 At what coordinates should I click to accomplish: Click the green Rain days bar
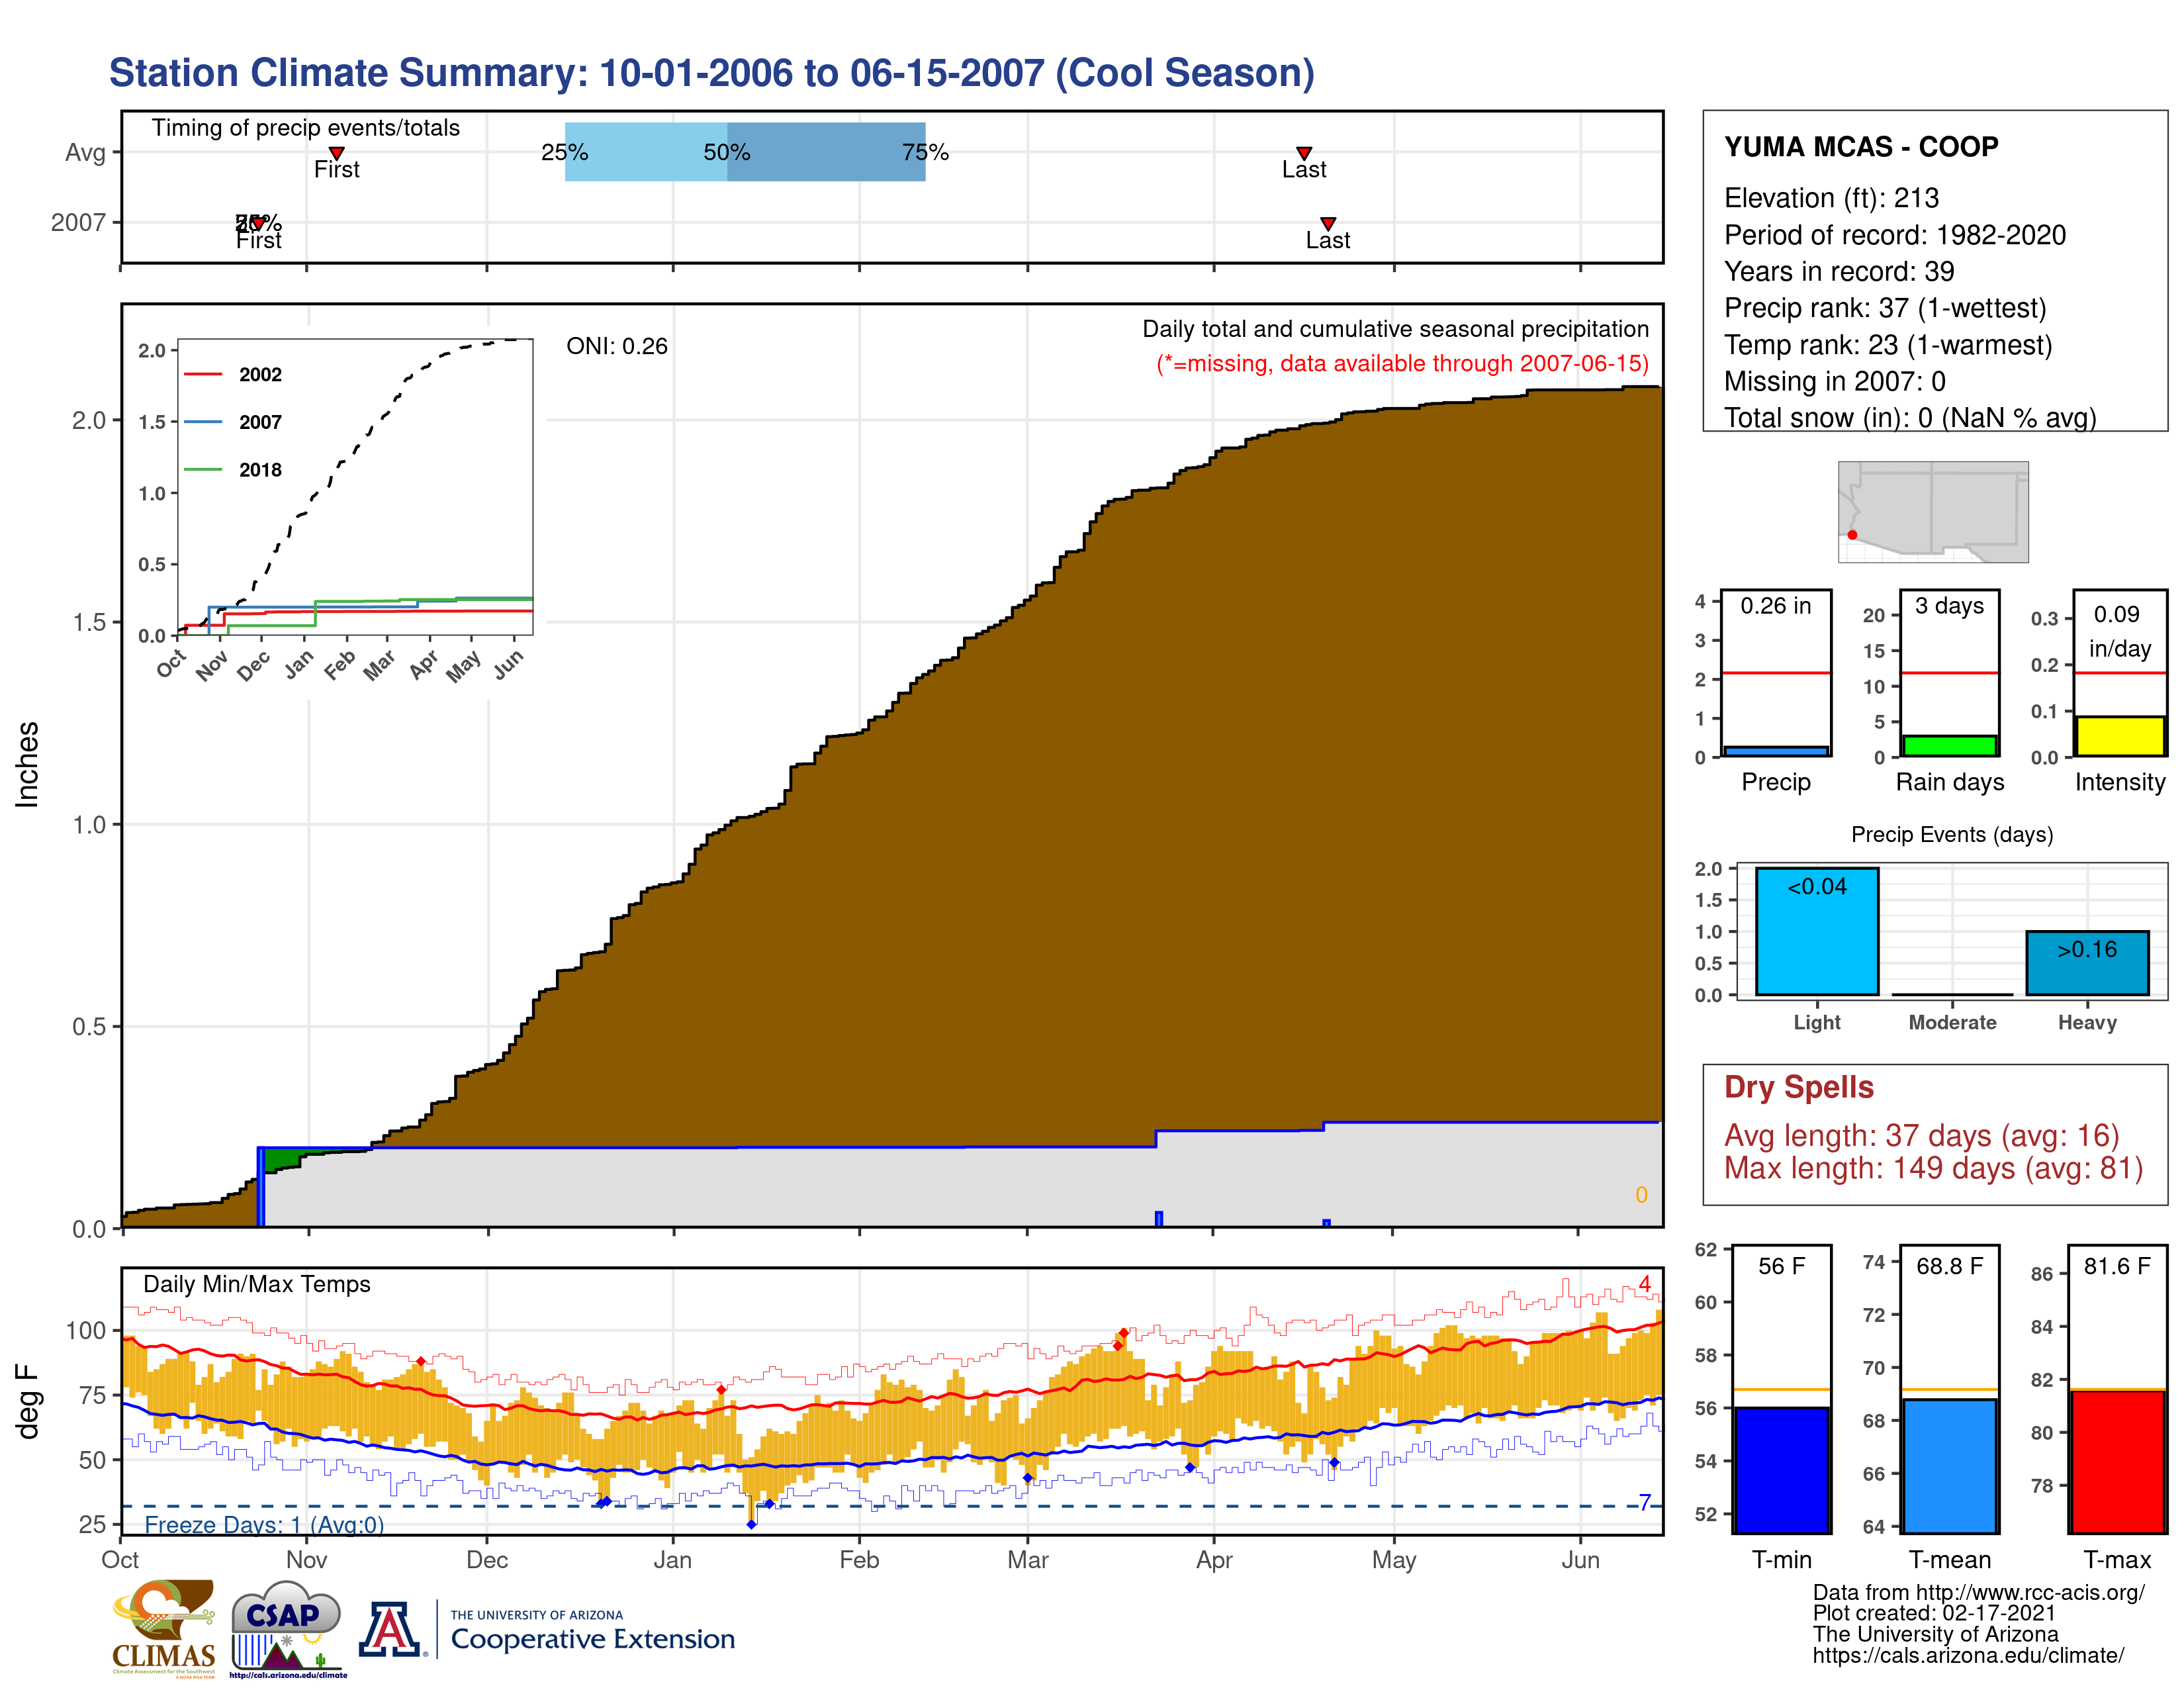click(x=1949, y=746)
